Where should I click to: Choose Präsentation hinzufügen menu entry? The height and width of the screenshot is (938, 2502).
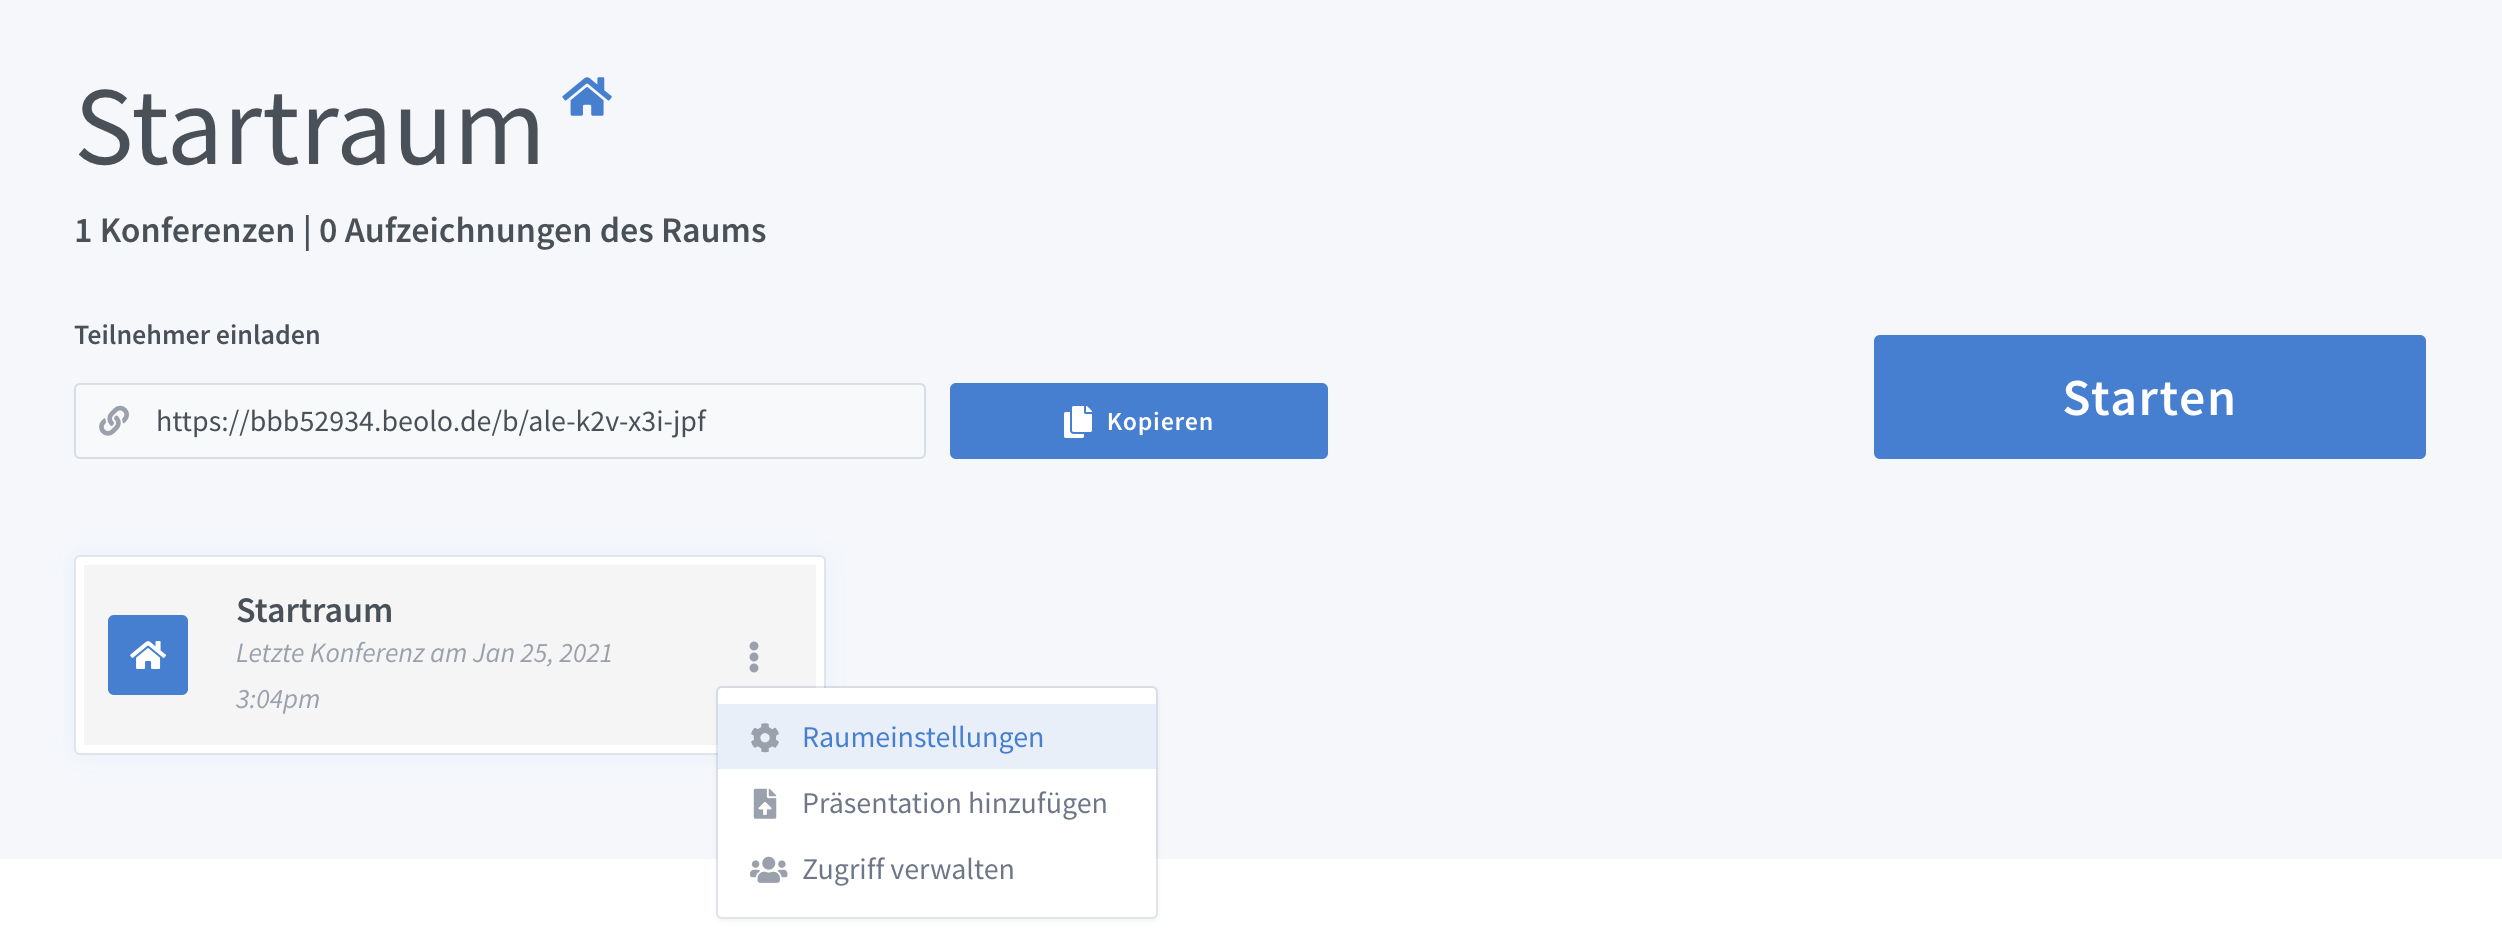pos(937,803)
